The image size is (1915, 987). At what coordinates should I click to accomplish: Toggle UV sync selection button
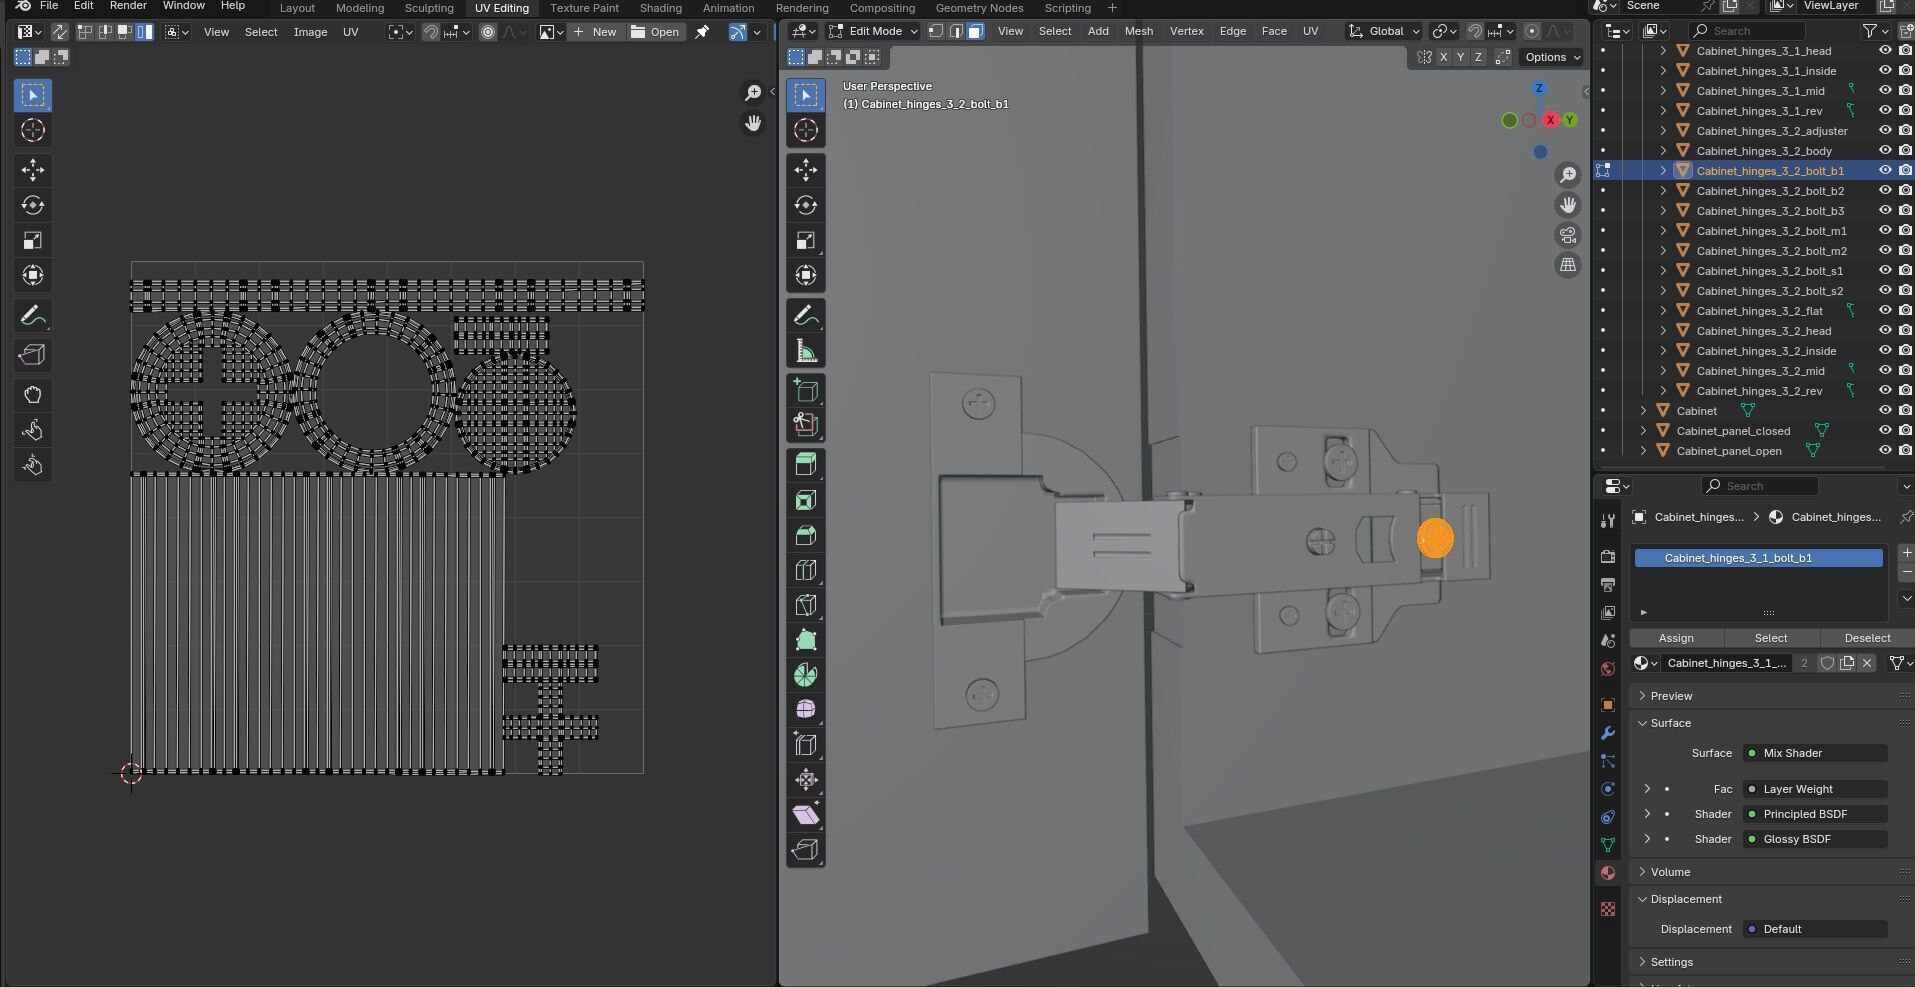[59, 32]
